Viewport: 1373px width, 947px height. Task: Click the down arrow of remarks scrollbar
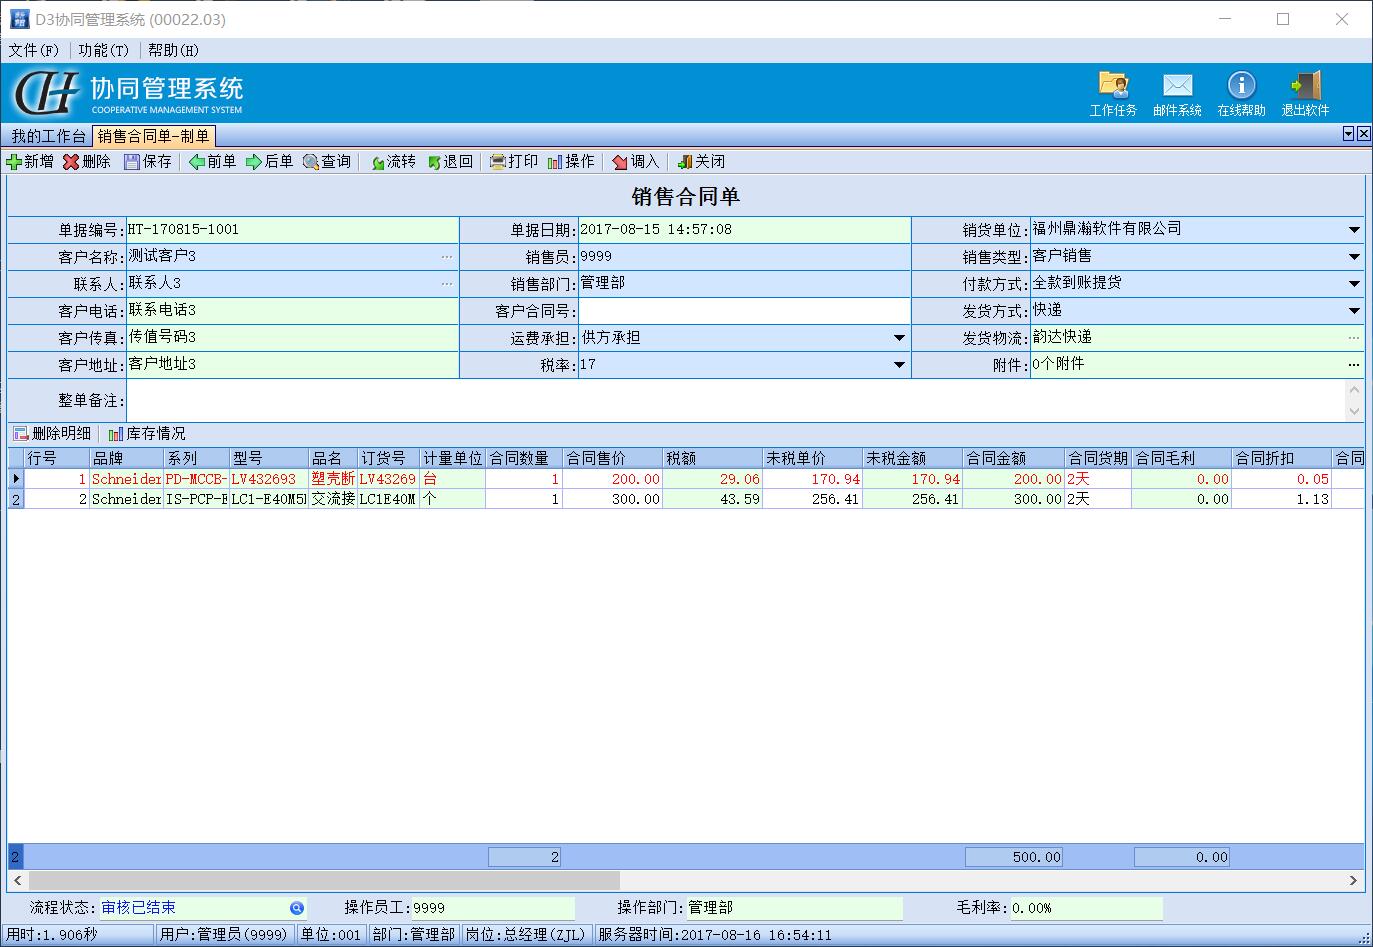pyautogui.click(x=1354, y=411)
